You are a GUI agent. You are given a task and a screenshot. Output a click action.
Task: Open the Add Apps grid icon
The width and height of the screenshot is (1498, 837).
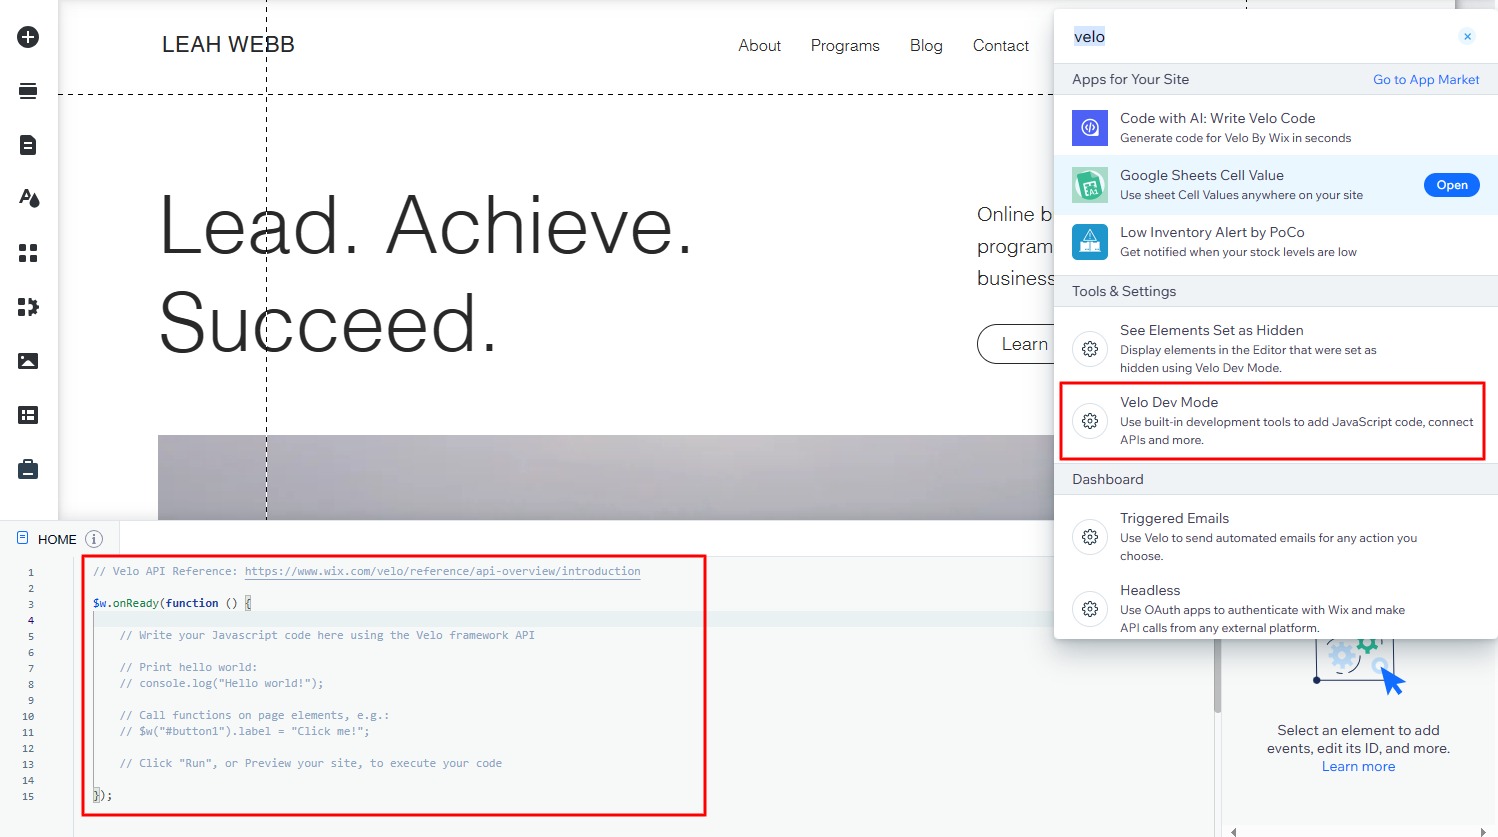point(28,253)
